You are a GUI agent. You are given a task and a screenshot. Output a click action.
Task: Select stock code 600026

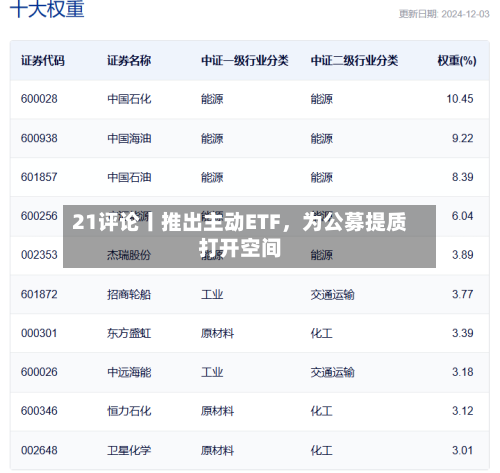pyautogui.click(x=39, y=372)
